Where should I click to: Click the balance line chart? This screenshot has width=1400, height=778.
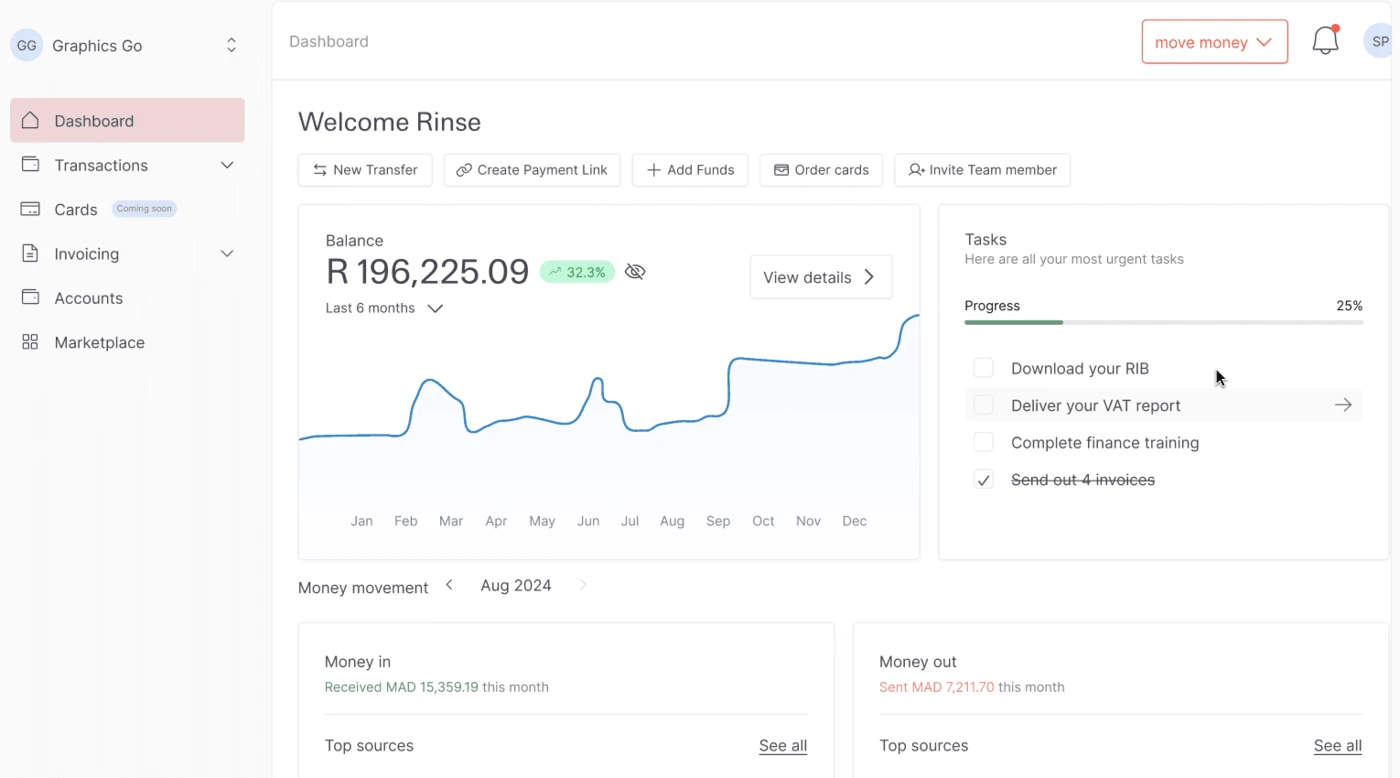coord(609,410)
